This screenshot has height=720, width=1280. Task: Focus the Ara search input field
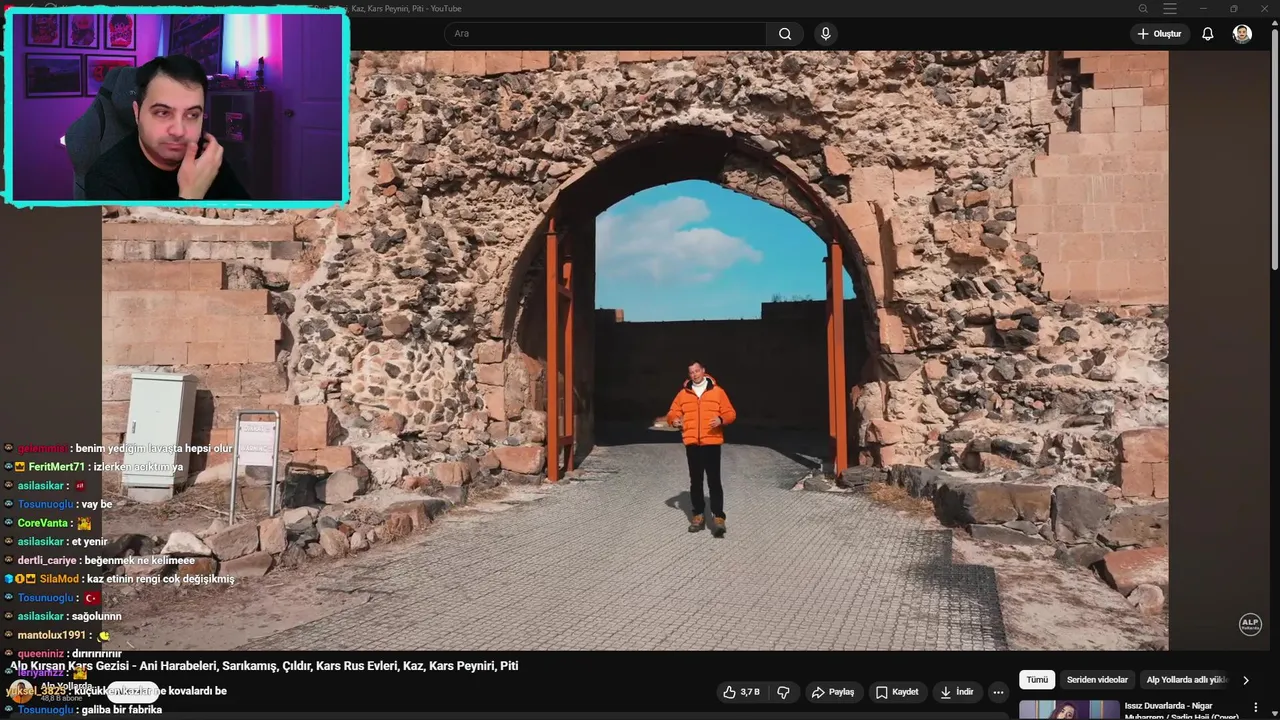click(x=606, y=34)
